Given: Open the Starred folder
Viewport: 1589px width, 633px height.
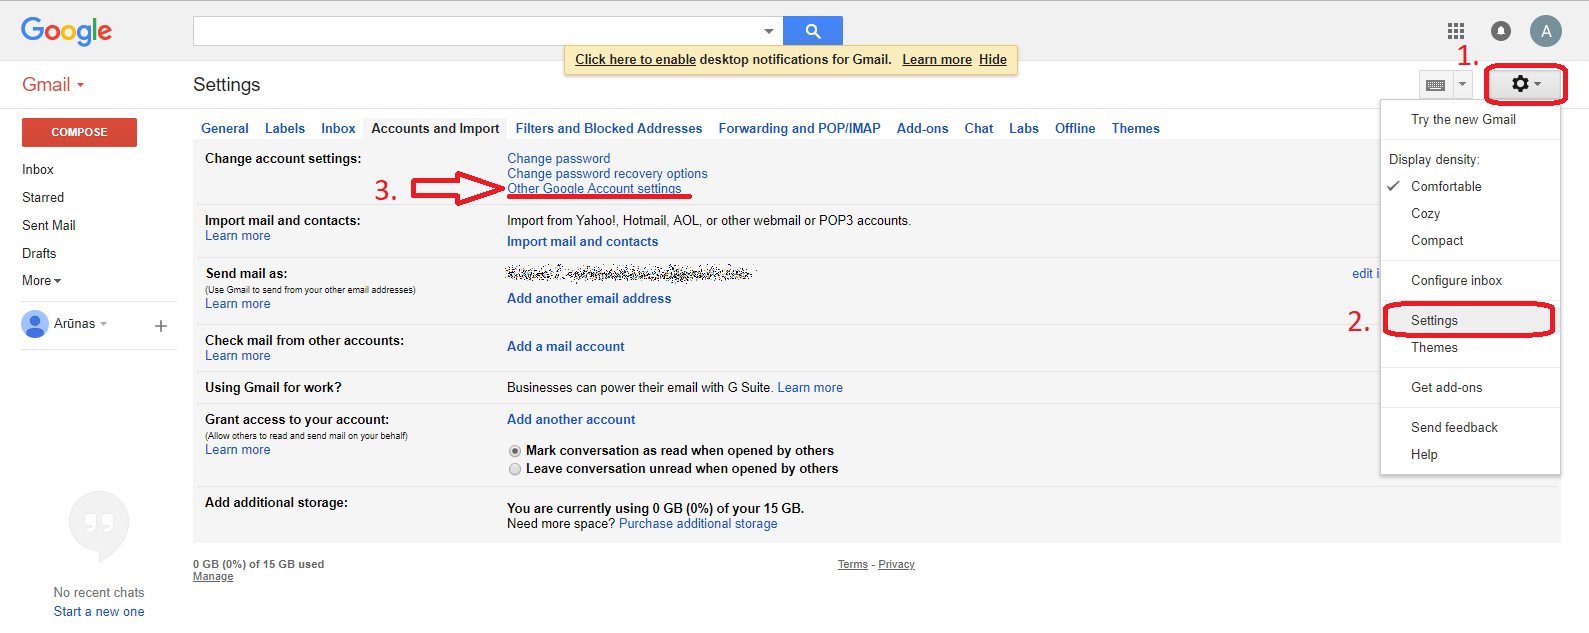Looking at the screenshot, I should pyautogui.click(x=43, y=198).
